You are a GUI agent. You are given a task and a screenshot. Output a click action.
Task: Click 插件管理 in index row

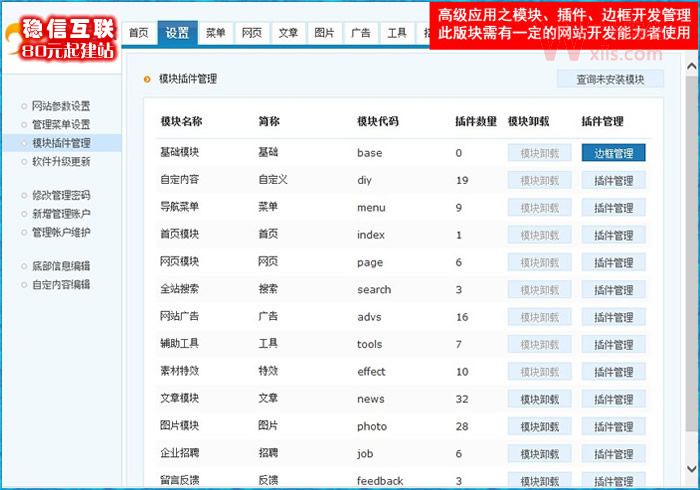tap(613, 235)
